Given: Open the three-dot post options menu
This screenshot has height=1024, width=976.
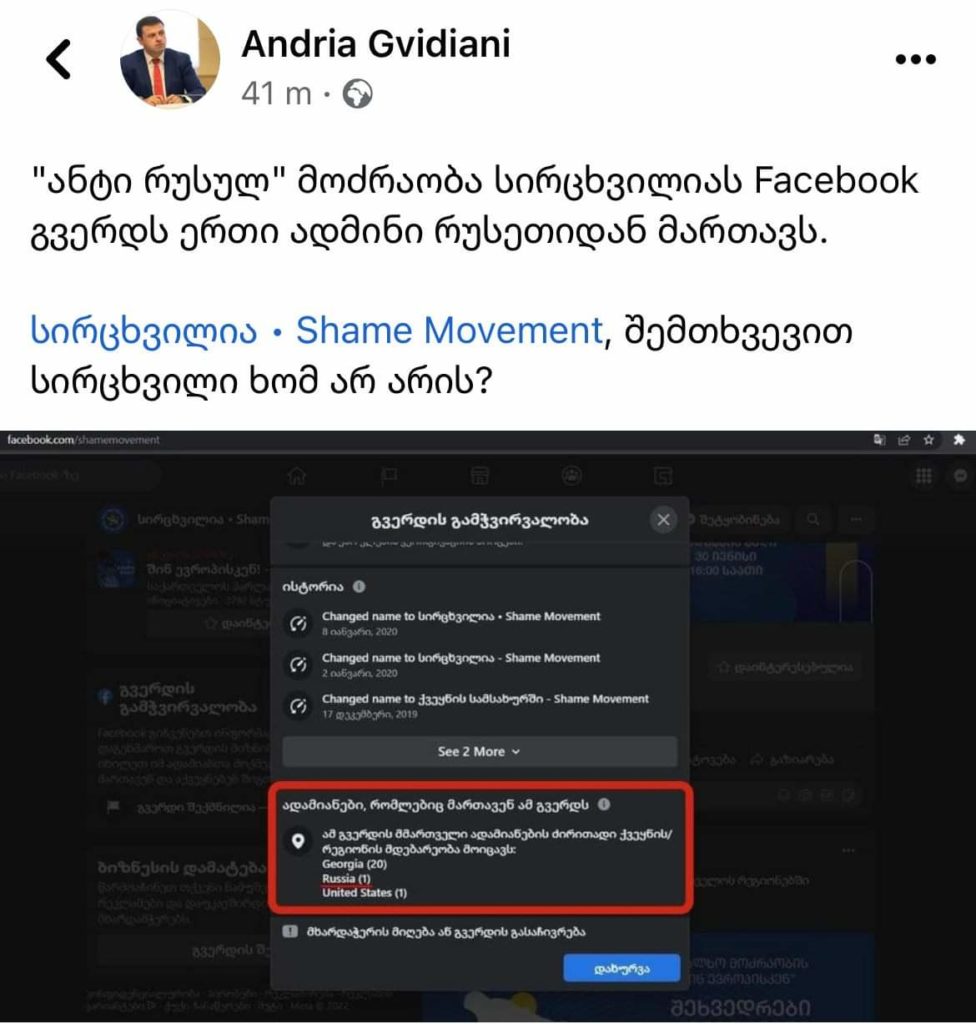Looking at the screenshot, I should (x=915, y=59).
